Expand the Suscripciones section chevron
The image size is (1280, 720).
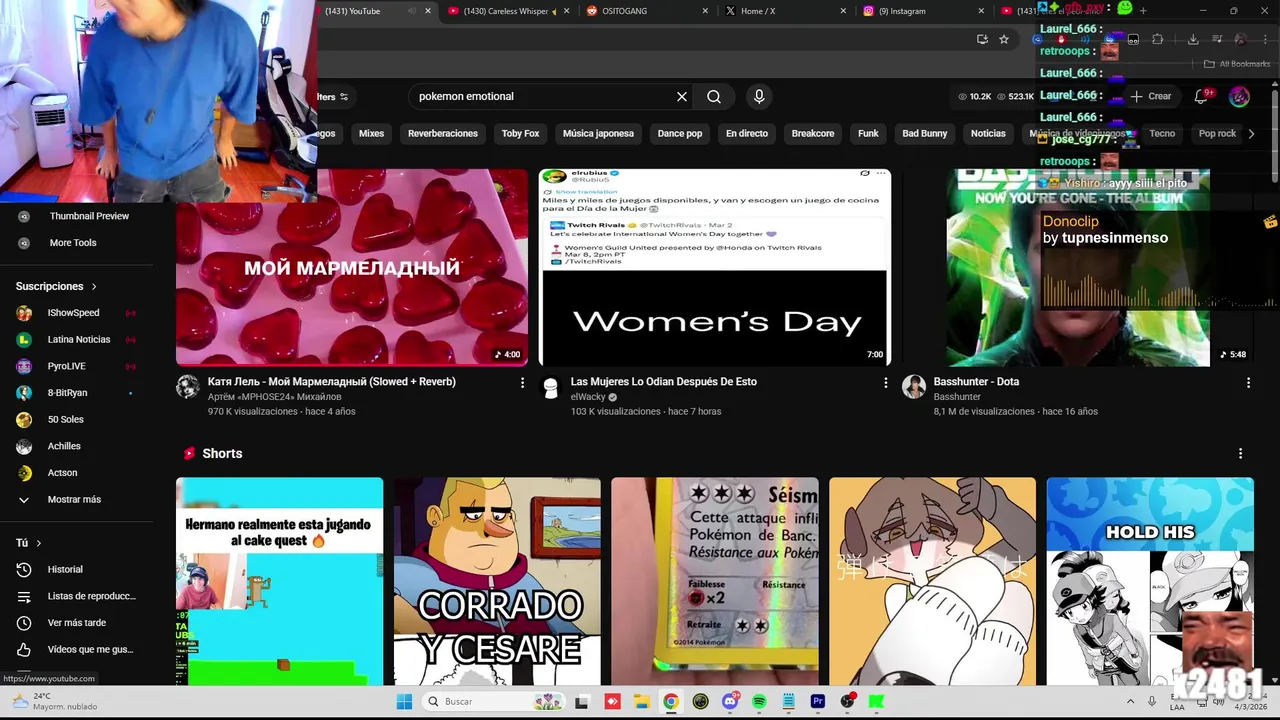tap(94, 286)
